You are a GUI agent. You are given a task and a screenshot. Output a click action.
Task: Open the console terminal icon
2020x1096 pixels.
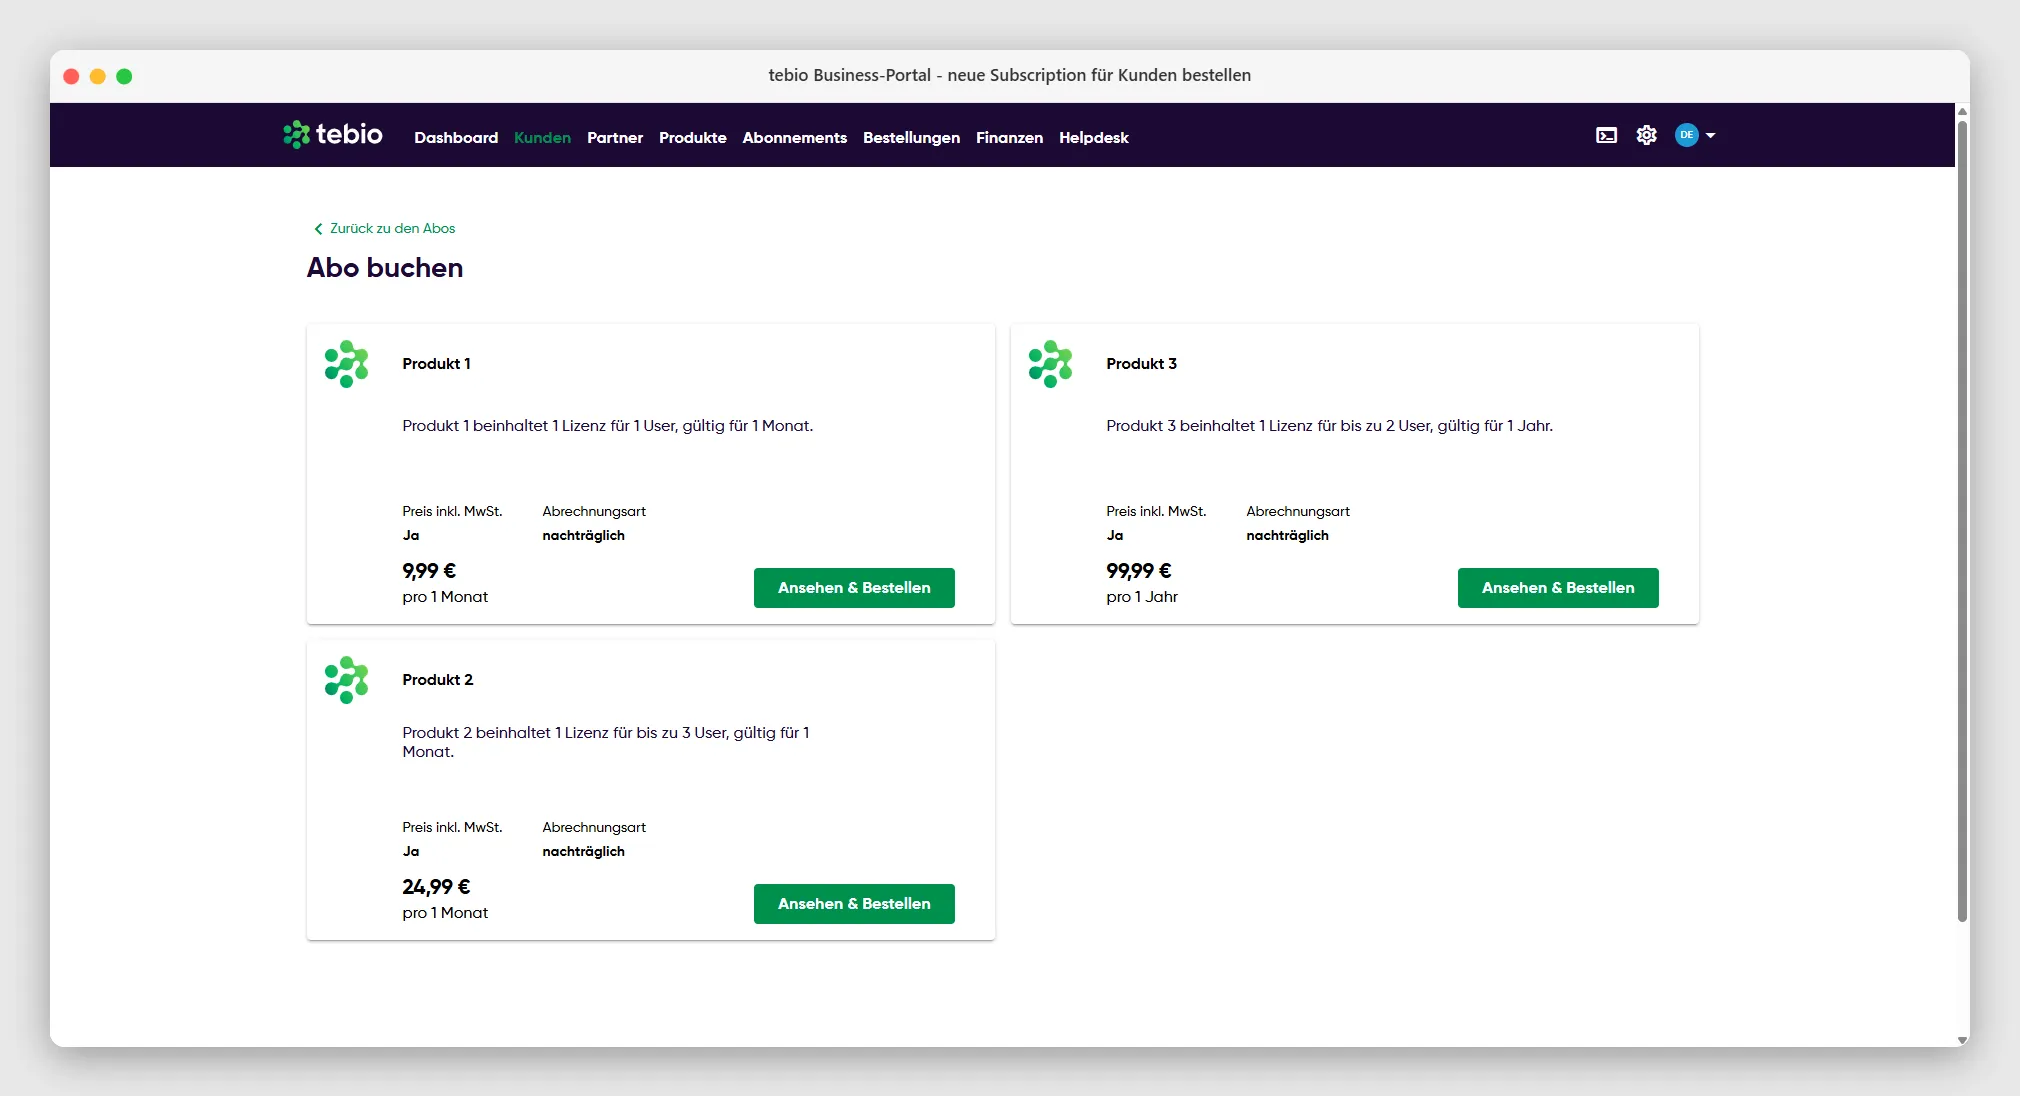point(1606,135)
